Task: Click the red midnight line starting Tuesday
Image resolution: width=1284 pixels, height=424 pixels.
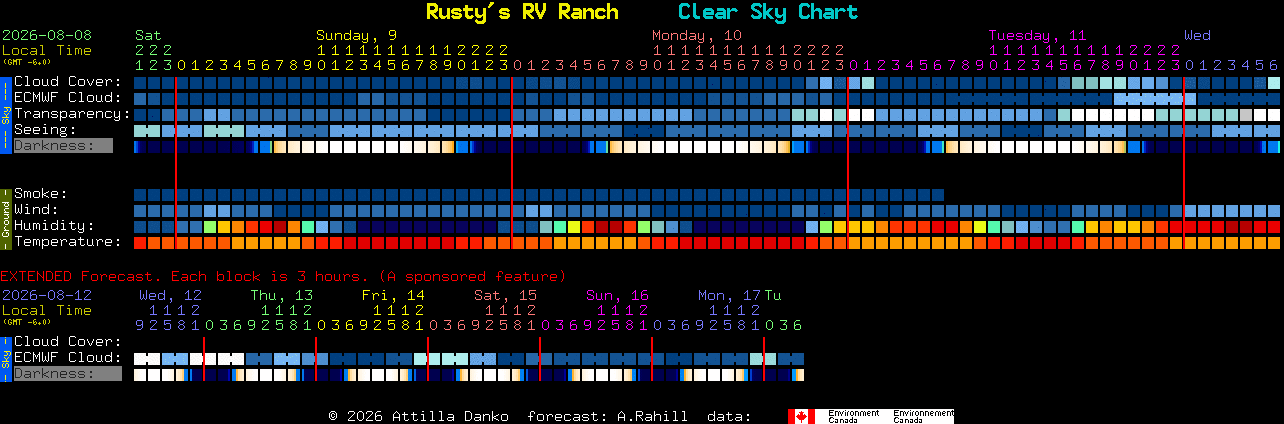Action: 848,162
